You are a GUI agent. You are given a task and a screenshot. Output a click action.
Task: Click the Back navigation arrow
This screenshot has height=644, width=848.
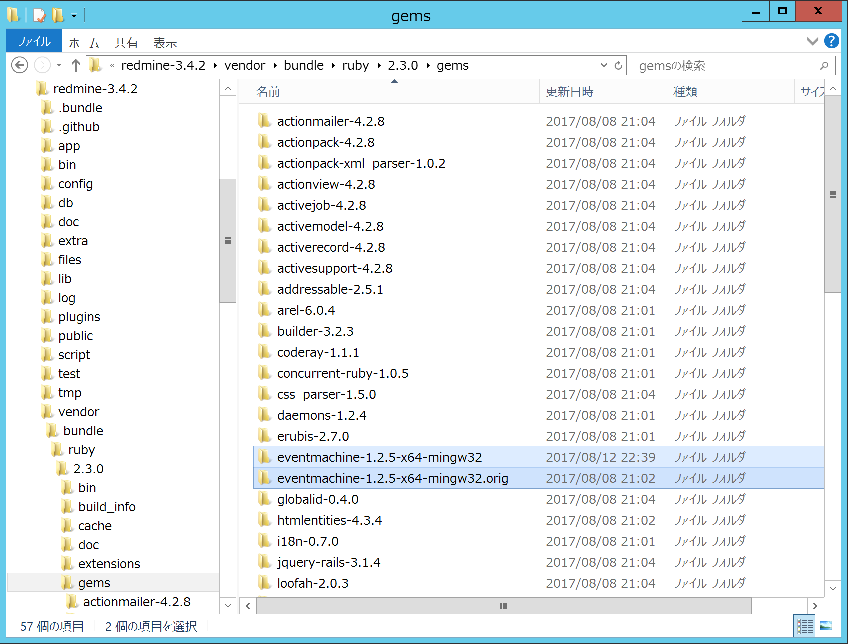point(19,65)
